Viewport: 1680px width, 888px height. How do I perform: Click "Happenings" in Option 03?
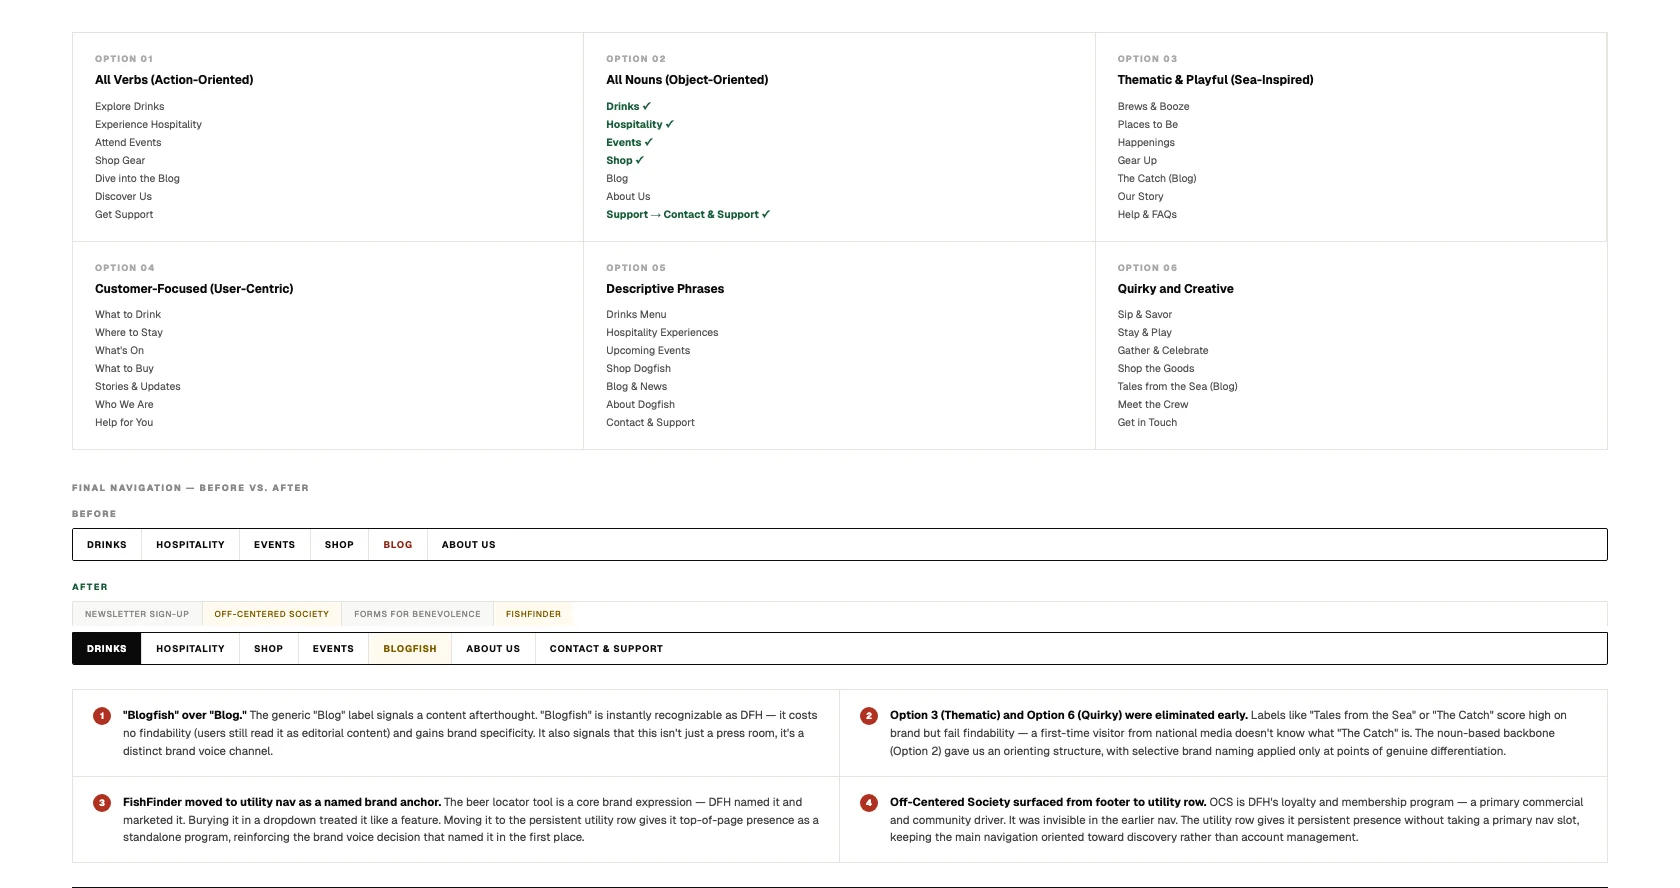(x=1146, y=143)
